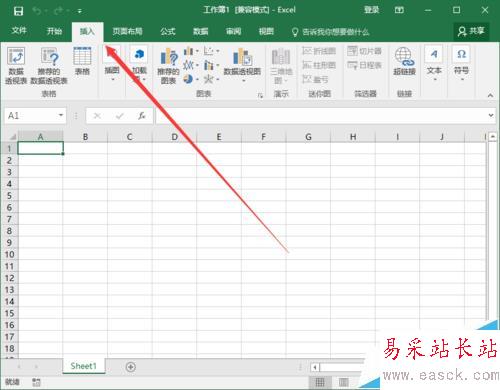The height and width of the screenshot is (390, 500).
Task: Click the Save icon in the title bar
Action: [18, 11]
